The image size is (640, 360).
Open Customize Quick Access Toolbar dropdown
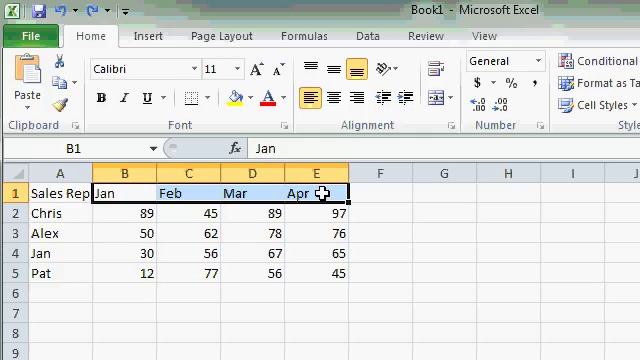pos(126,12)
